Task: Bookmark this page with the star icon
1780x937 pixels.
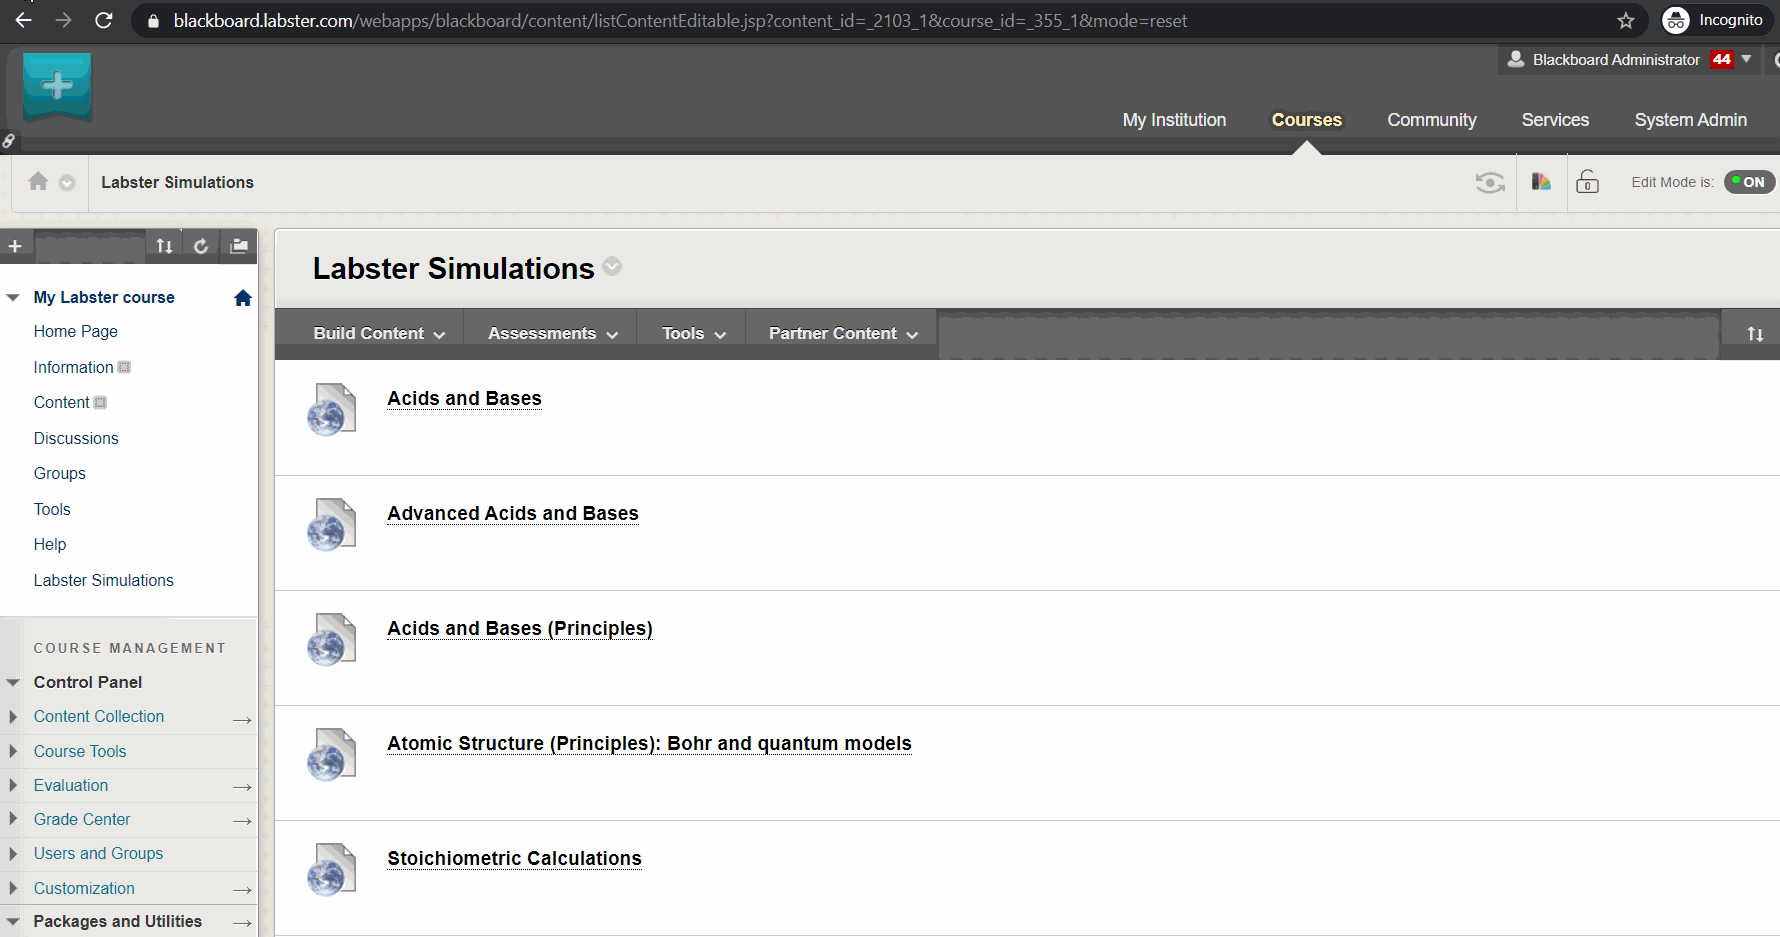Action: 1626,20
